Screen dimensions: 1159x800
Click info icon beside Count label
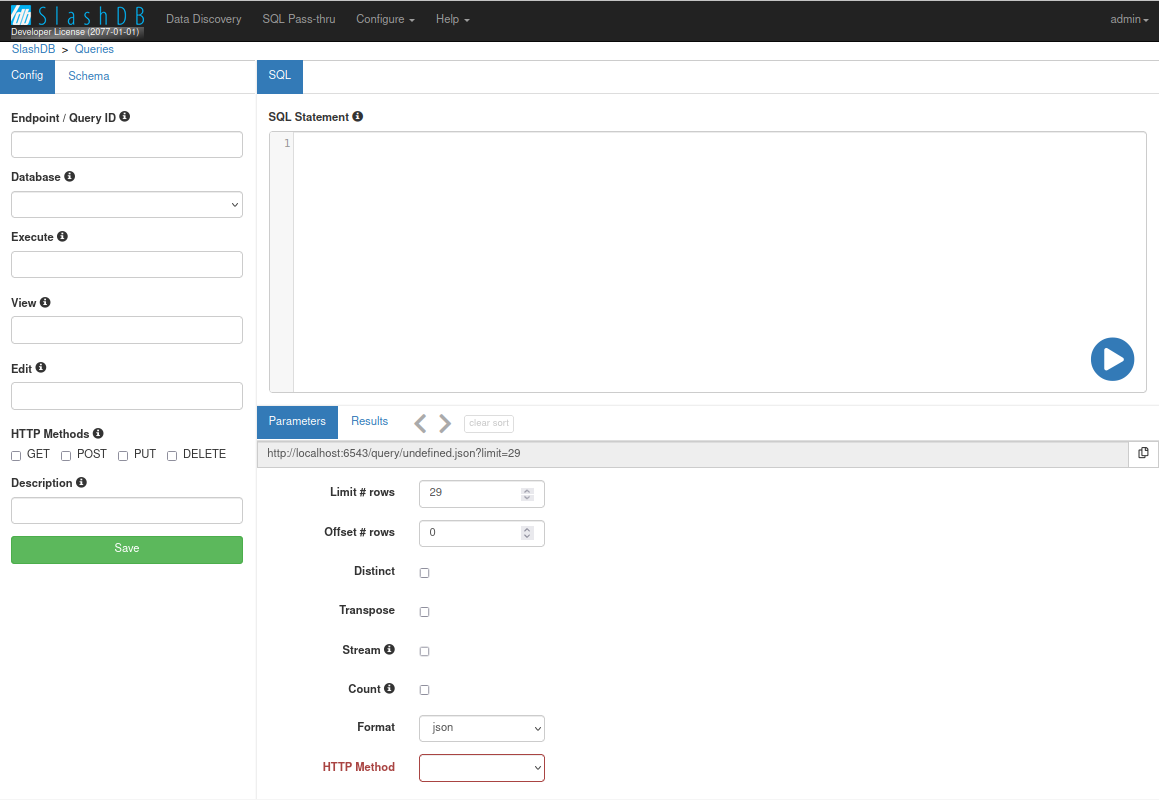[x=390, y=688]
